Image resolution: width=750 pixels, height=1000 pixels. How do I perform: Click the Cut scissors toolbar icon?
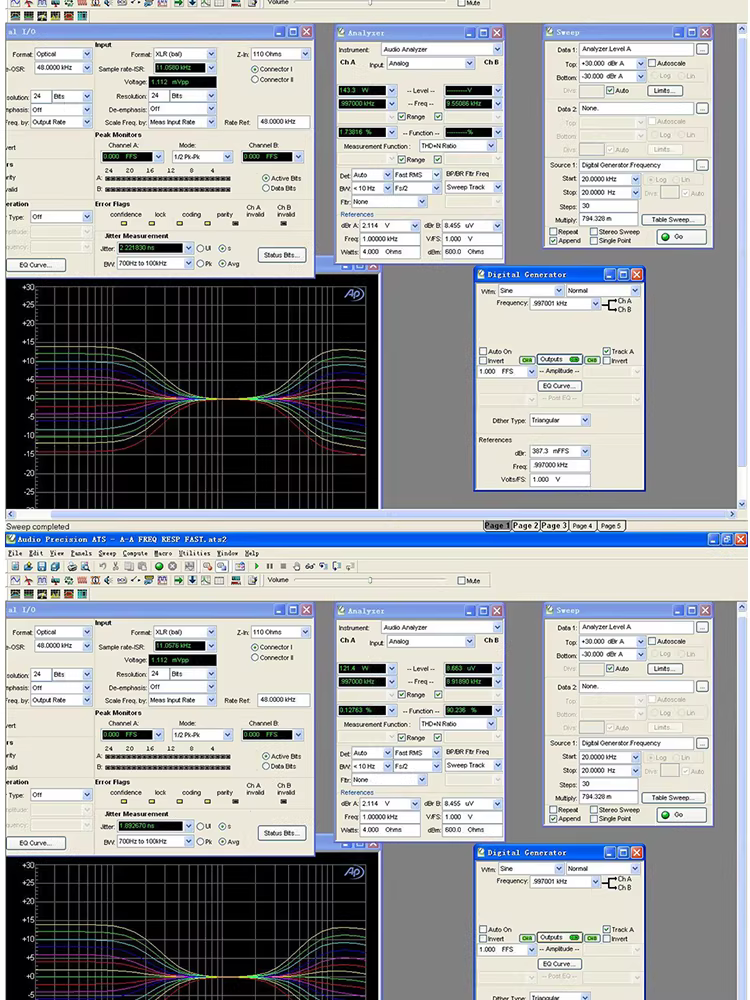tap(118, 566)
